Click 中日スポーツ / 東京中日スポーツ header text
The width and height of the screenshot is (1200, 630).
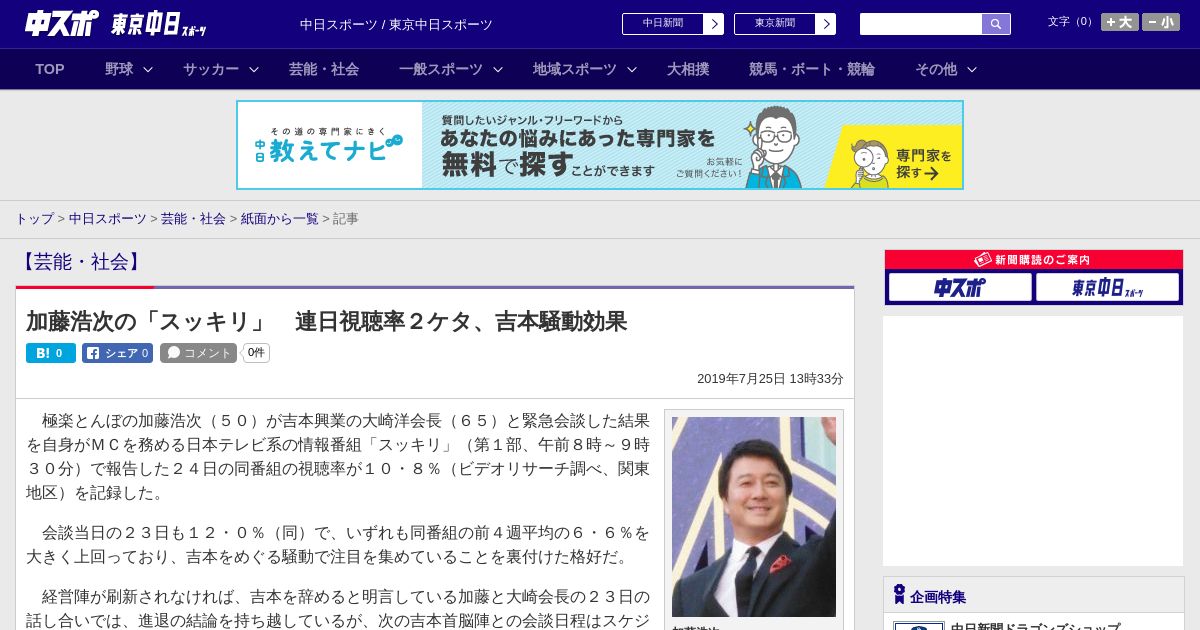point(396,25)
